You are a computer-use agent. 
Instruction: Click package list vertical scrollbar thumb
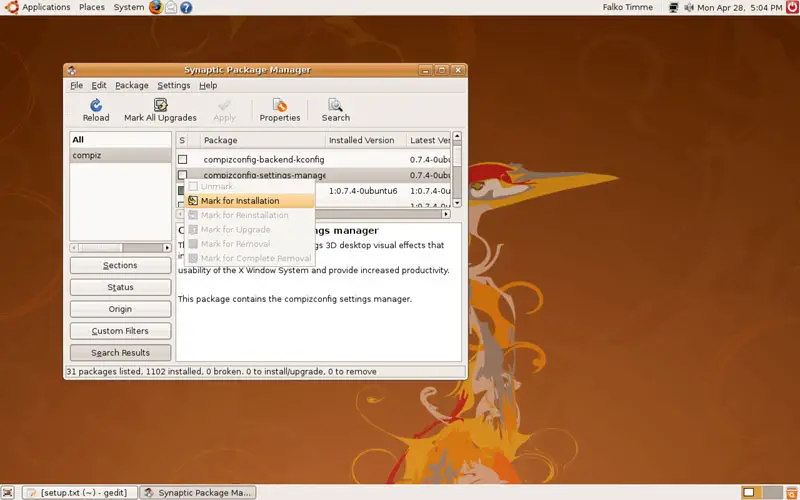tap(457, 154)
